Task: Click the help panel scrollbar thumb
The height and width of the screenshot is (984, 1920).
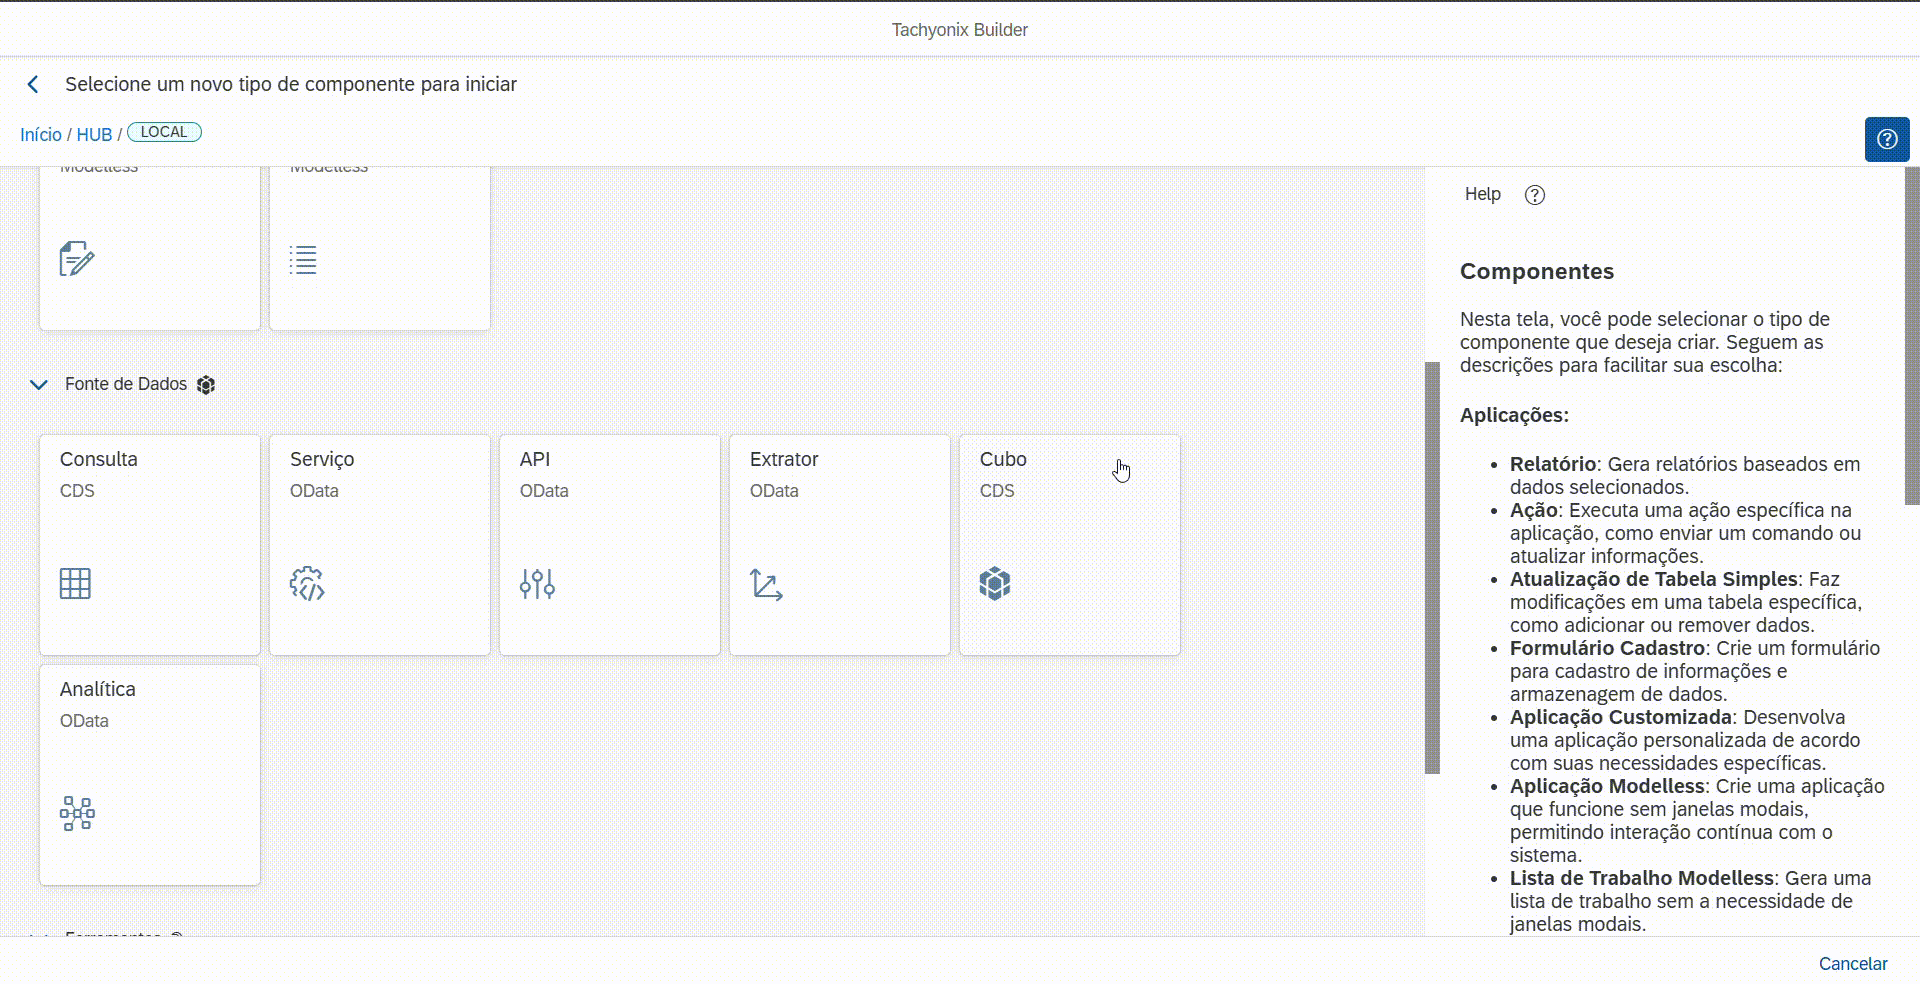Action: point(1912,335)
